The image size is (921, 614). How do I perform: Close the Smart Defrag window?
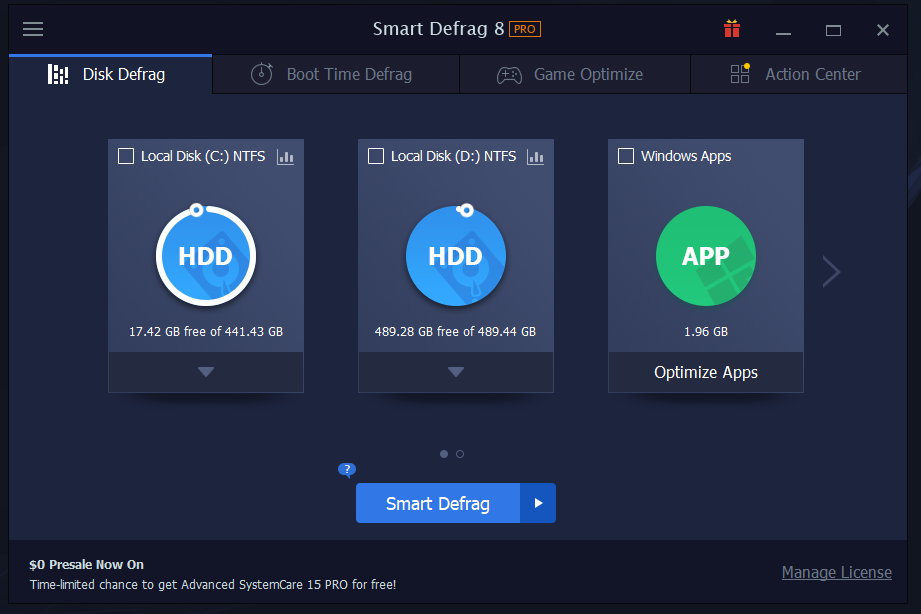(x=882, y=30)
